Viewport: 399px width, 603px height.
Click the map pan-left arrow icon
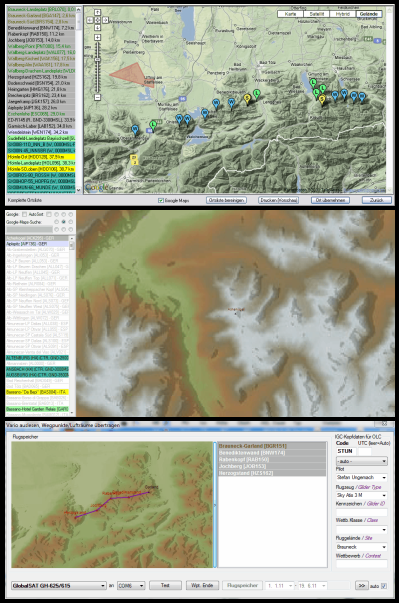click(90, 20)
